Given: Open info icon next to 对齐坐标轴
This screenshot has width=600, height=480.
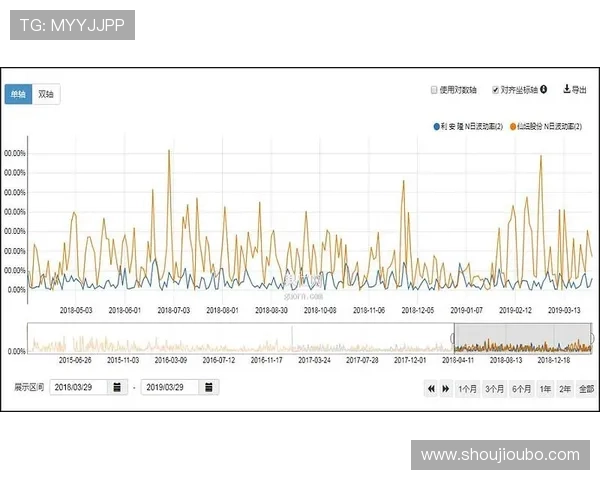Looking at the screenshot, I should [x=543, y=90].
